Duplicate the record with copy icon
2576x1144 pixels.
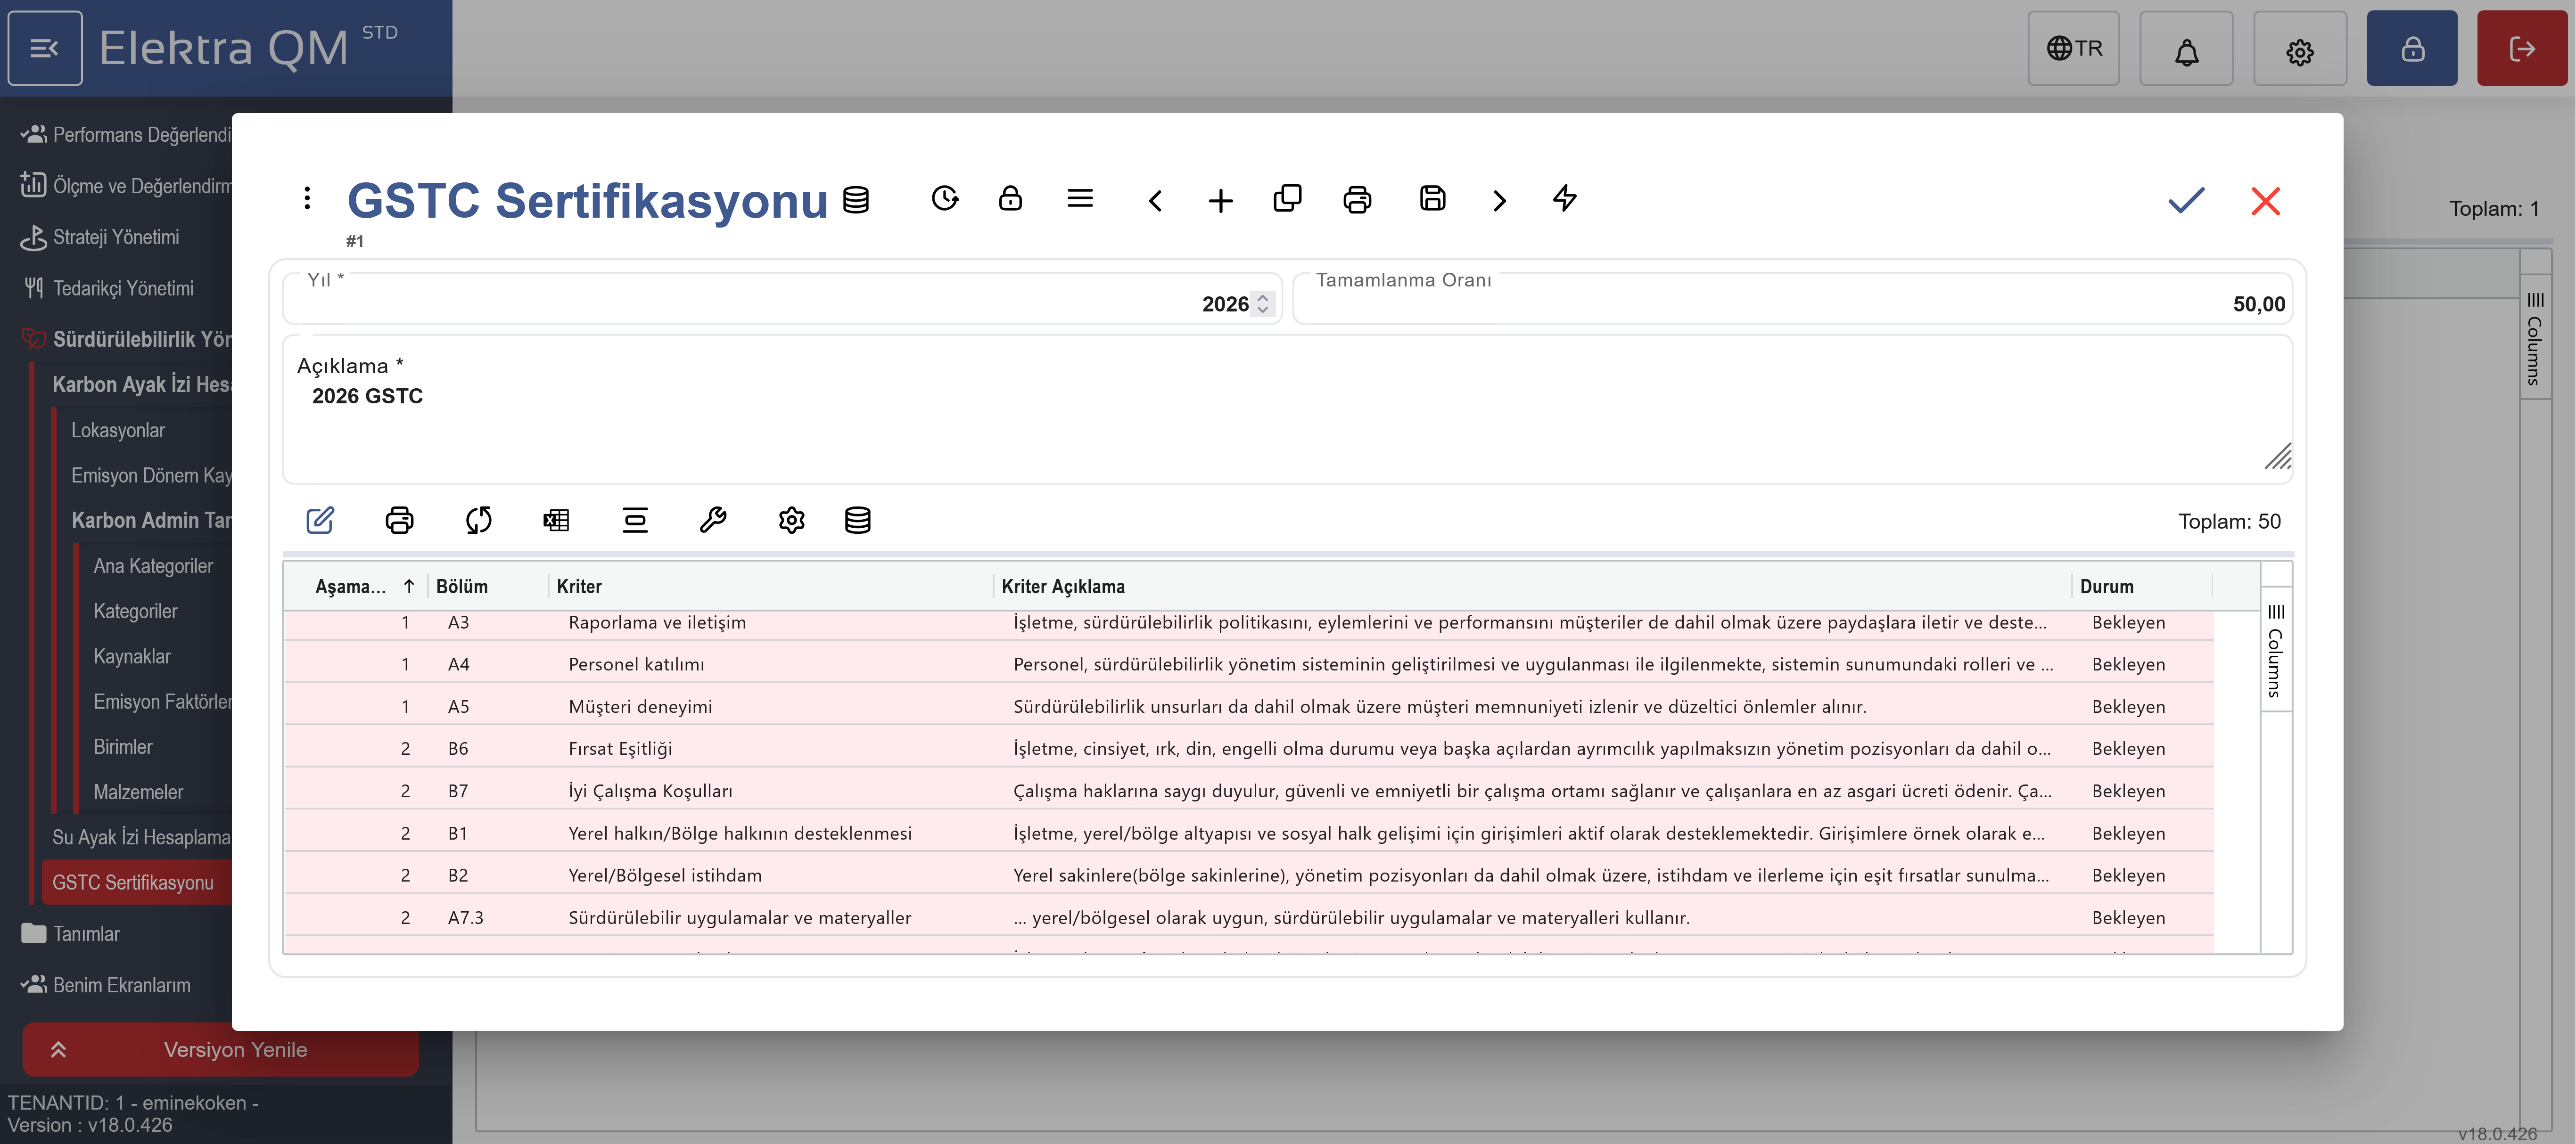(1287, 199)
